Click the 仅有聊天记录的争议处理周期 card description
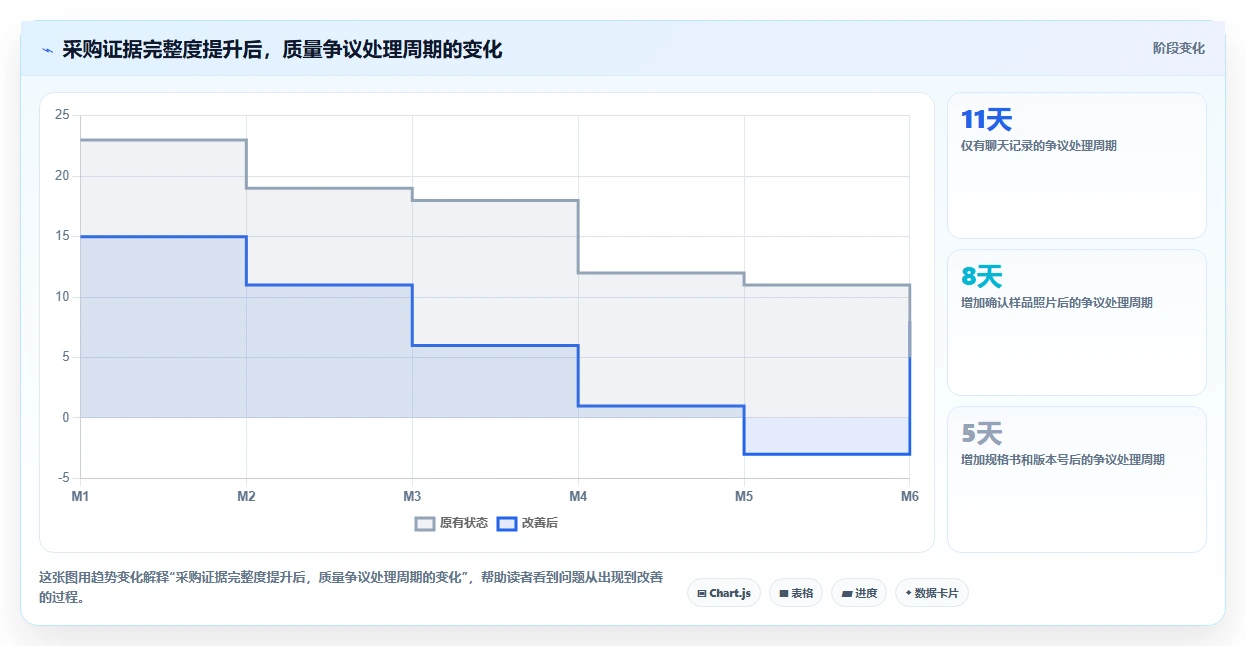Screen dimensions: 1246x646 [x=1038, y=146]
